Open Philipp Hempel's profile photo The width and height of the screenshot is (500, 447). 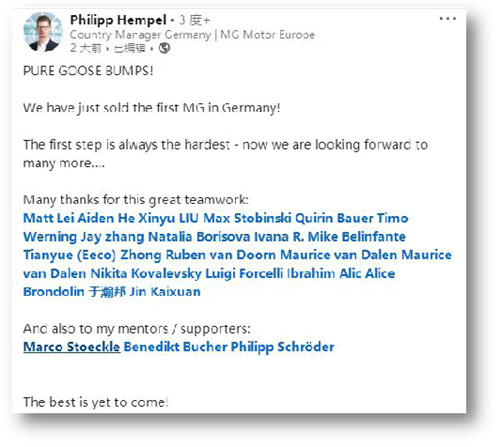pos(43,32)
